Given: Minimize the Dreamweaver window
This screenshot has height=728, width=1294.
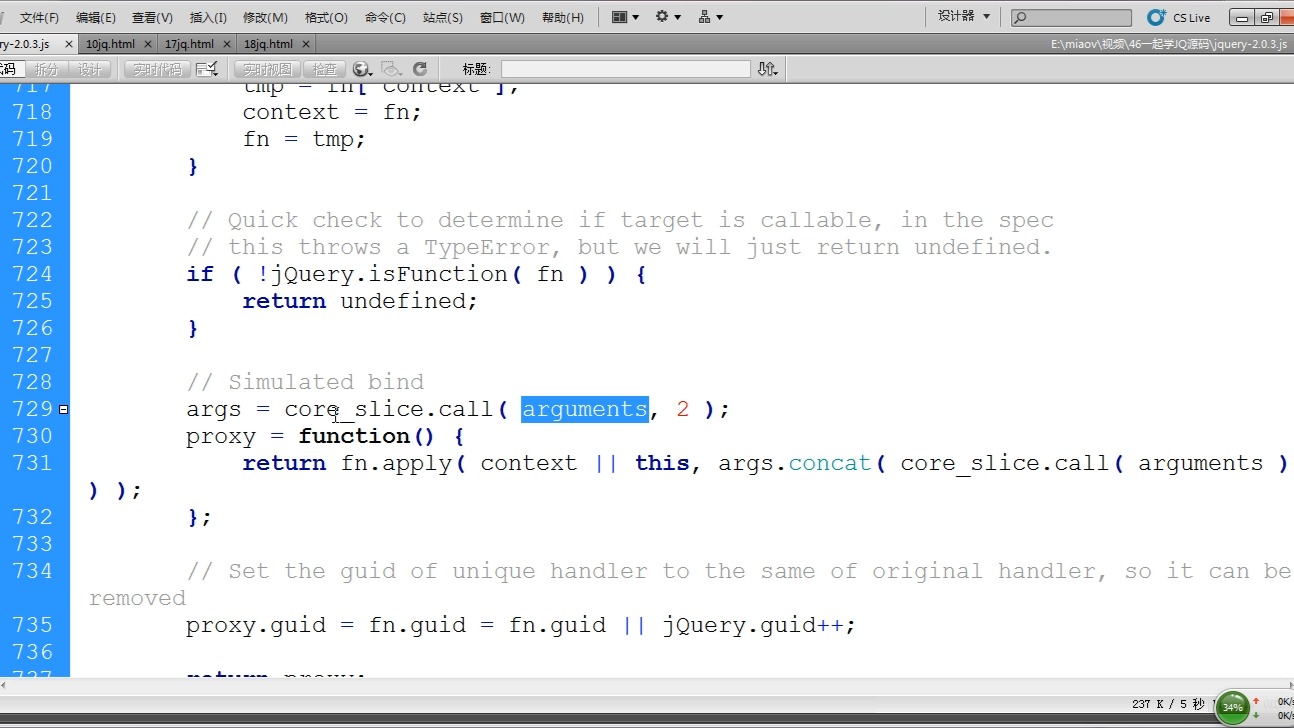Looking at the screenshot, I should tap(1242, 17).
